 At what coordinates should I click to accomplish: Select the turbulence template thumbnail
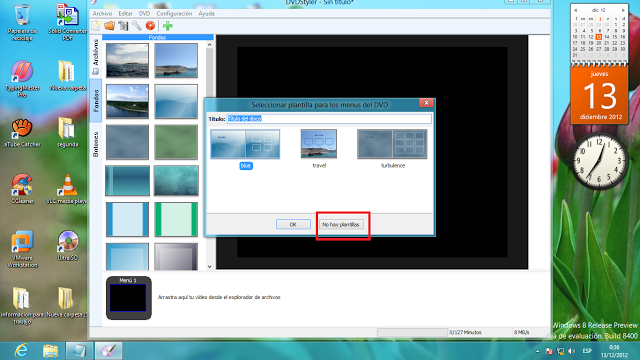[x=392, y=144]
